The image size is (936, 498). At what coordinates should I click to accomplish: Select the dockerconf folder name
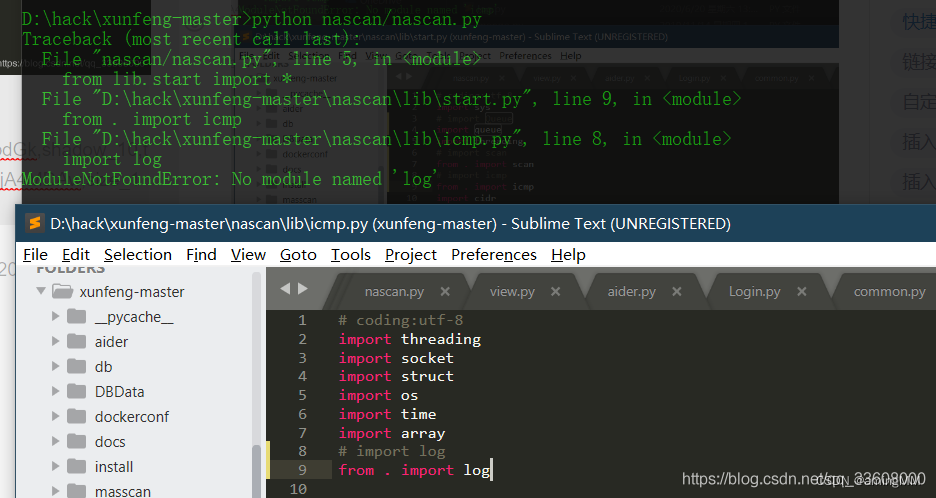coord(132,417)
